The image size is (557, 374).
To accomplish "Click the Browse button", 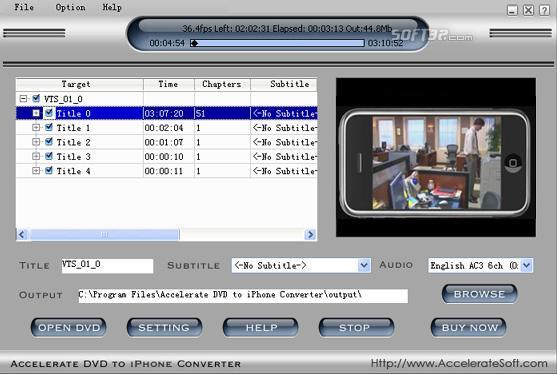I will pyautogui.click(x=480, y=294).
